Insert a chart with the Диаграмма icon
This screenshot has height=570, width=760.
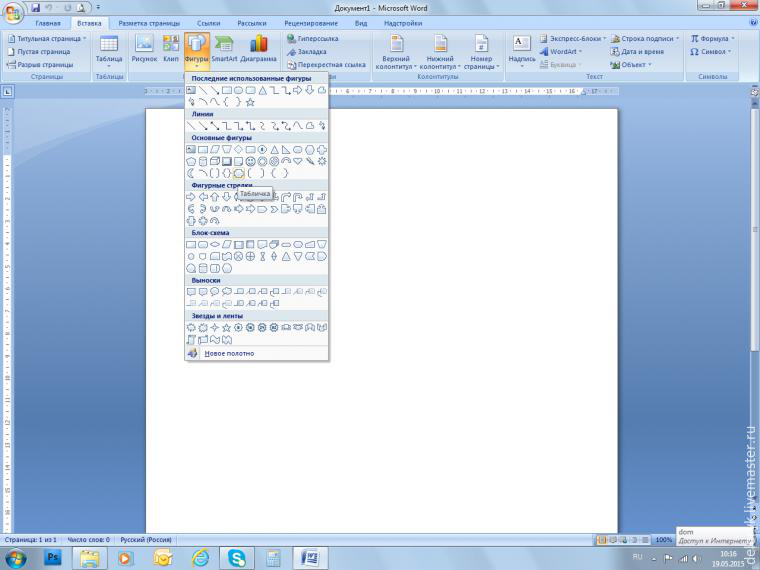[258, 48]
